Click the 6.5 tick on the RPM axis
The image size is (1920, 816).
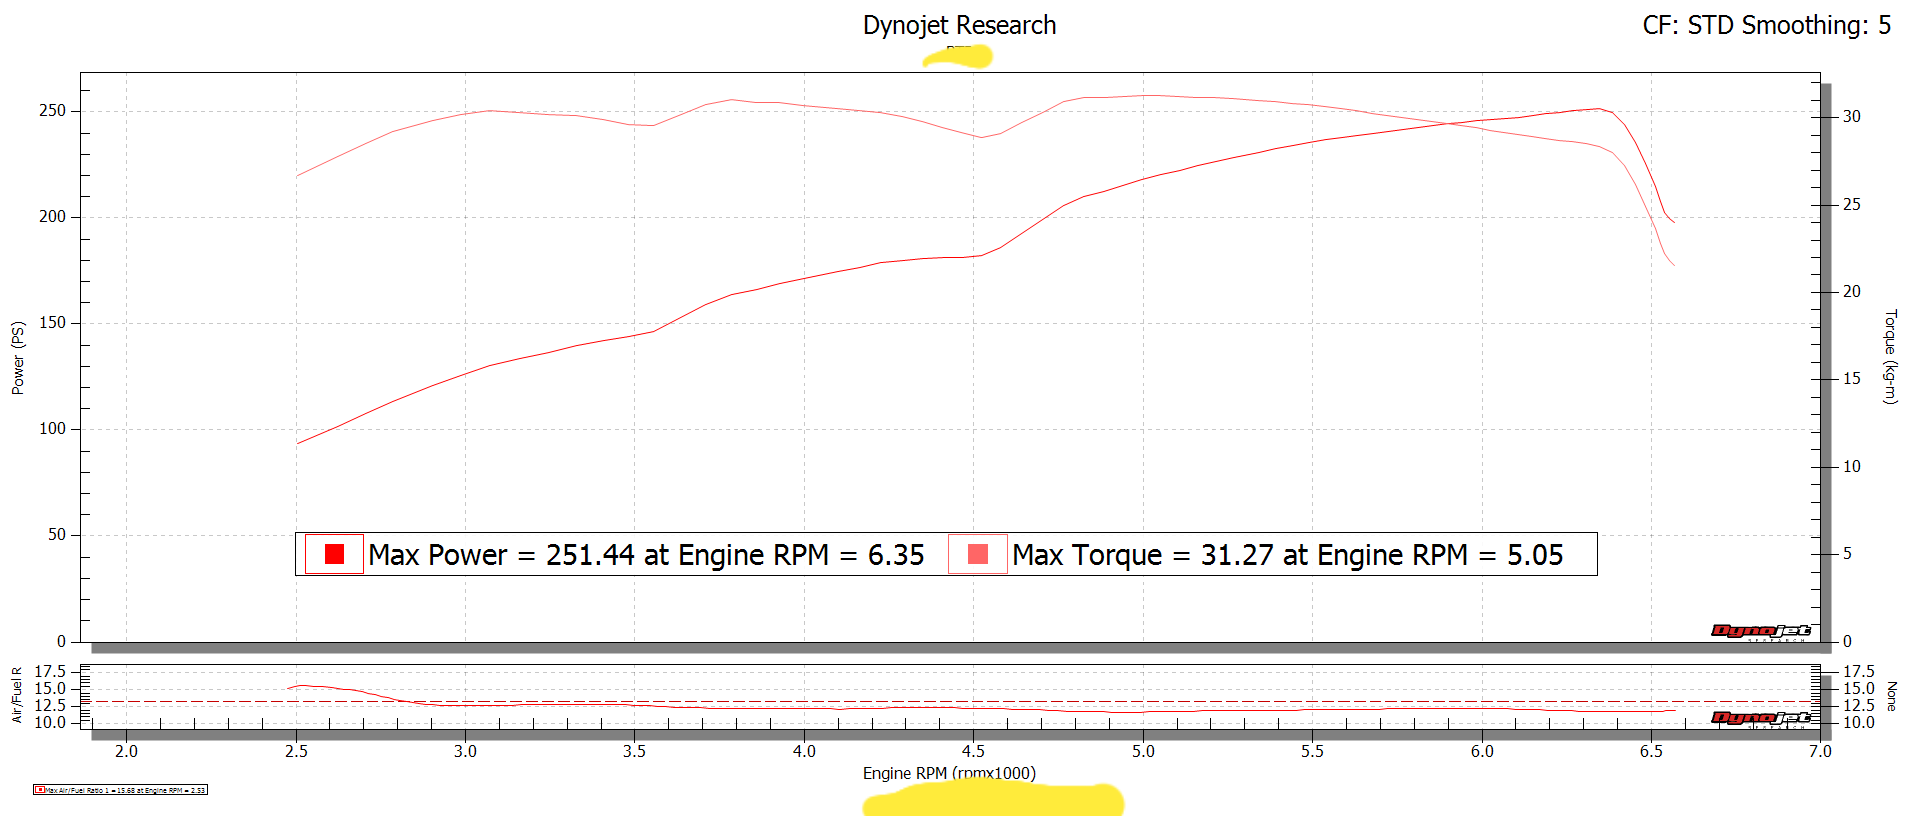pyautogui.click(x=1651, y=751)
